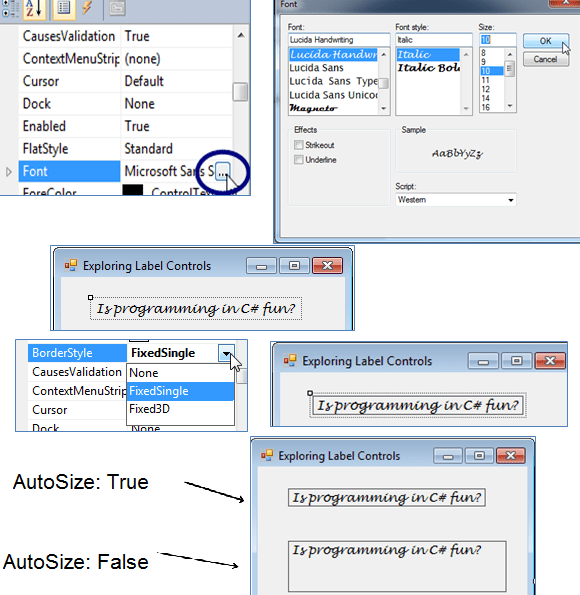Expand the Font property triangle
Viewport: 580px width, 595px height.
coord(8,172)
